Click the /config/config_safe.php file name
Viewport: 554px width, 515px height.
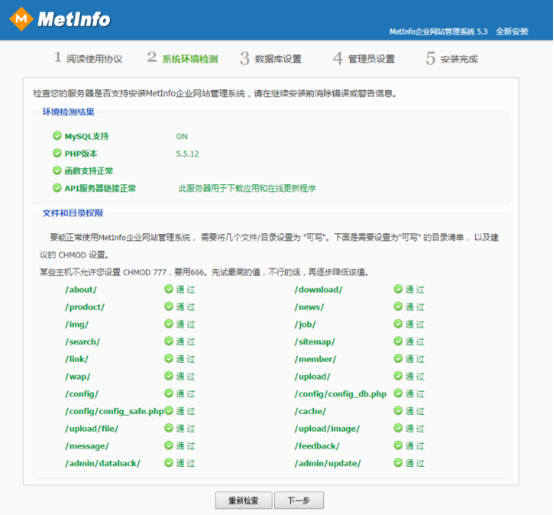114,411
